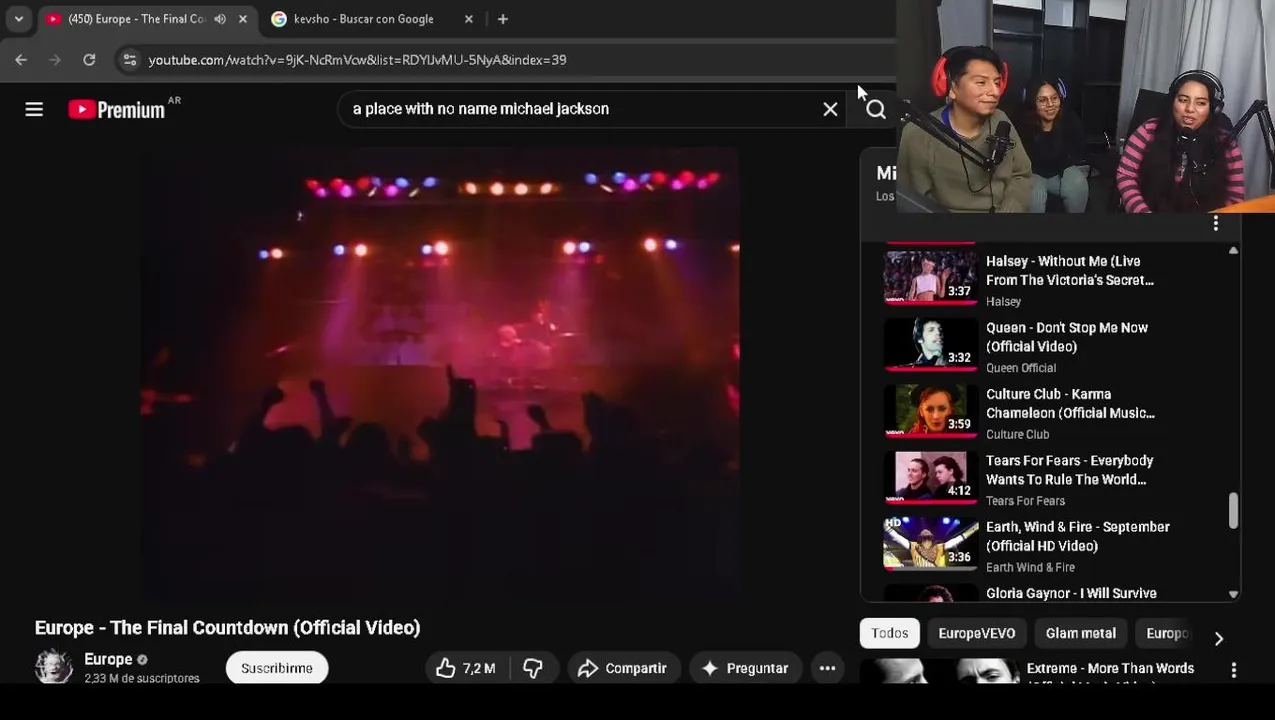The height and width of the screenshot is (720, 1275).
Task: Select the Glam metal filter chip
Action: pyautogui.click(x=1080, y=633)
